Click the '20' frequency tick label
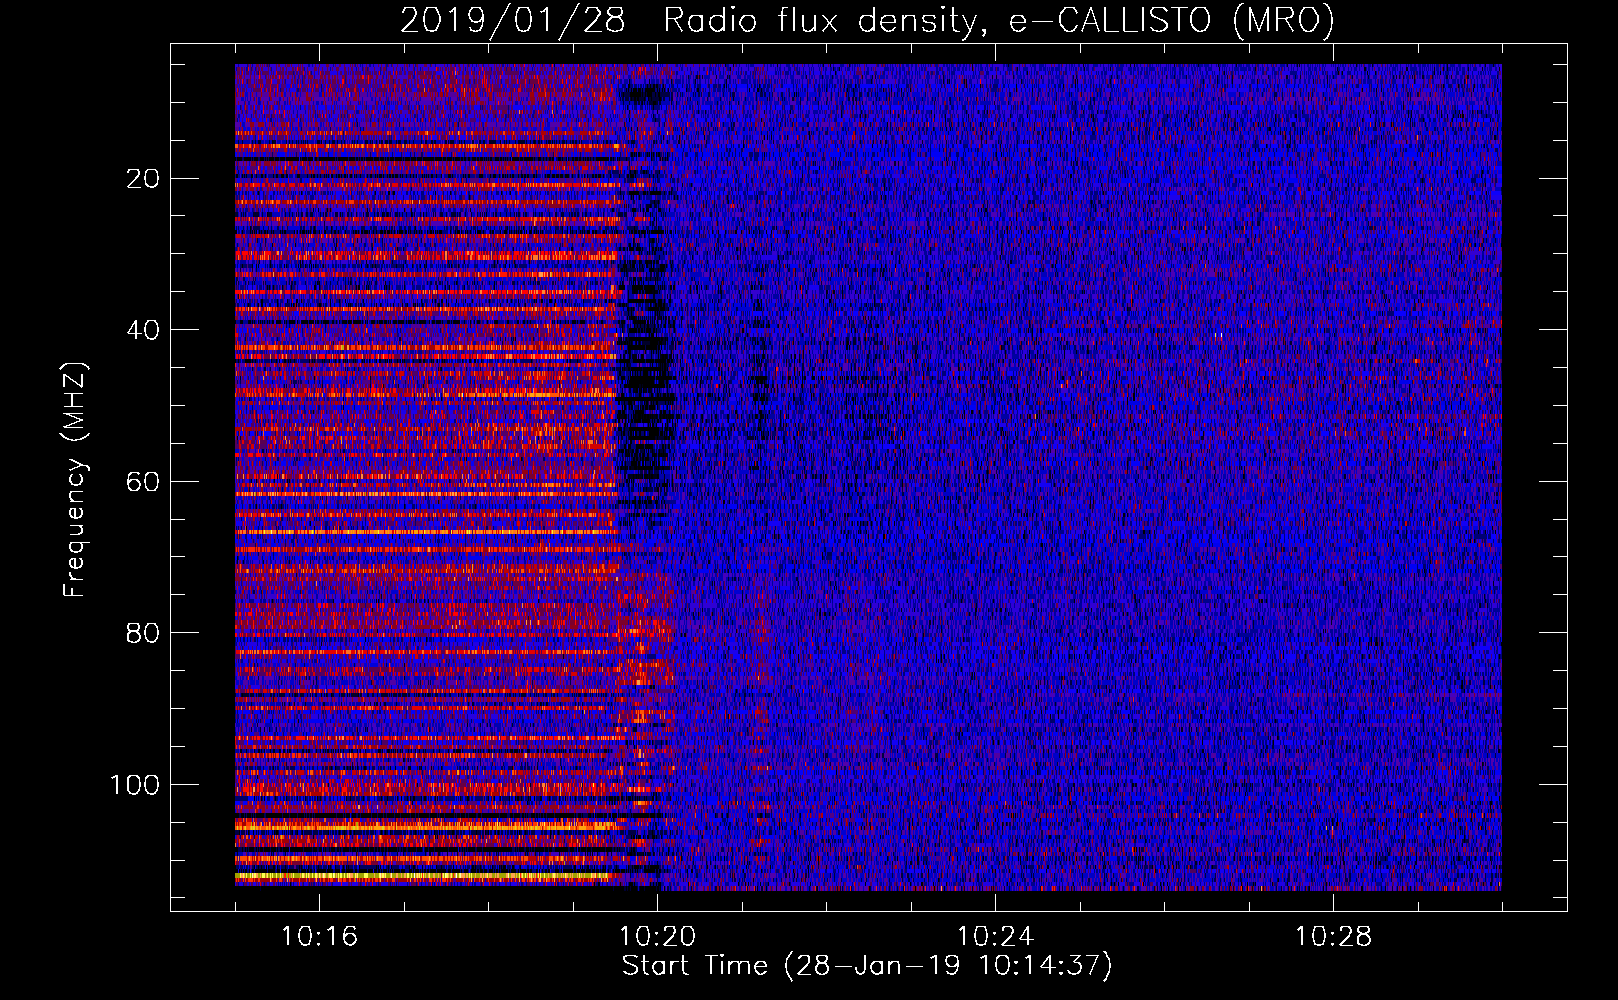This screenshot has width=1618, height=1000. (x=144, y=179)
